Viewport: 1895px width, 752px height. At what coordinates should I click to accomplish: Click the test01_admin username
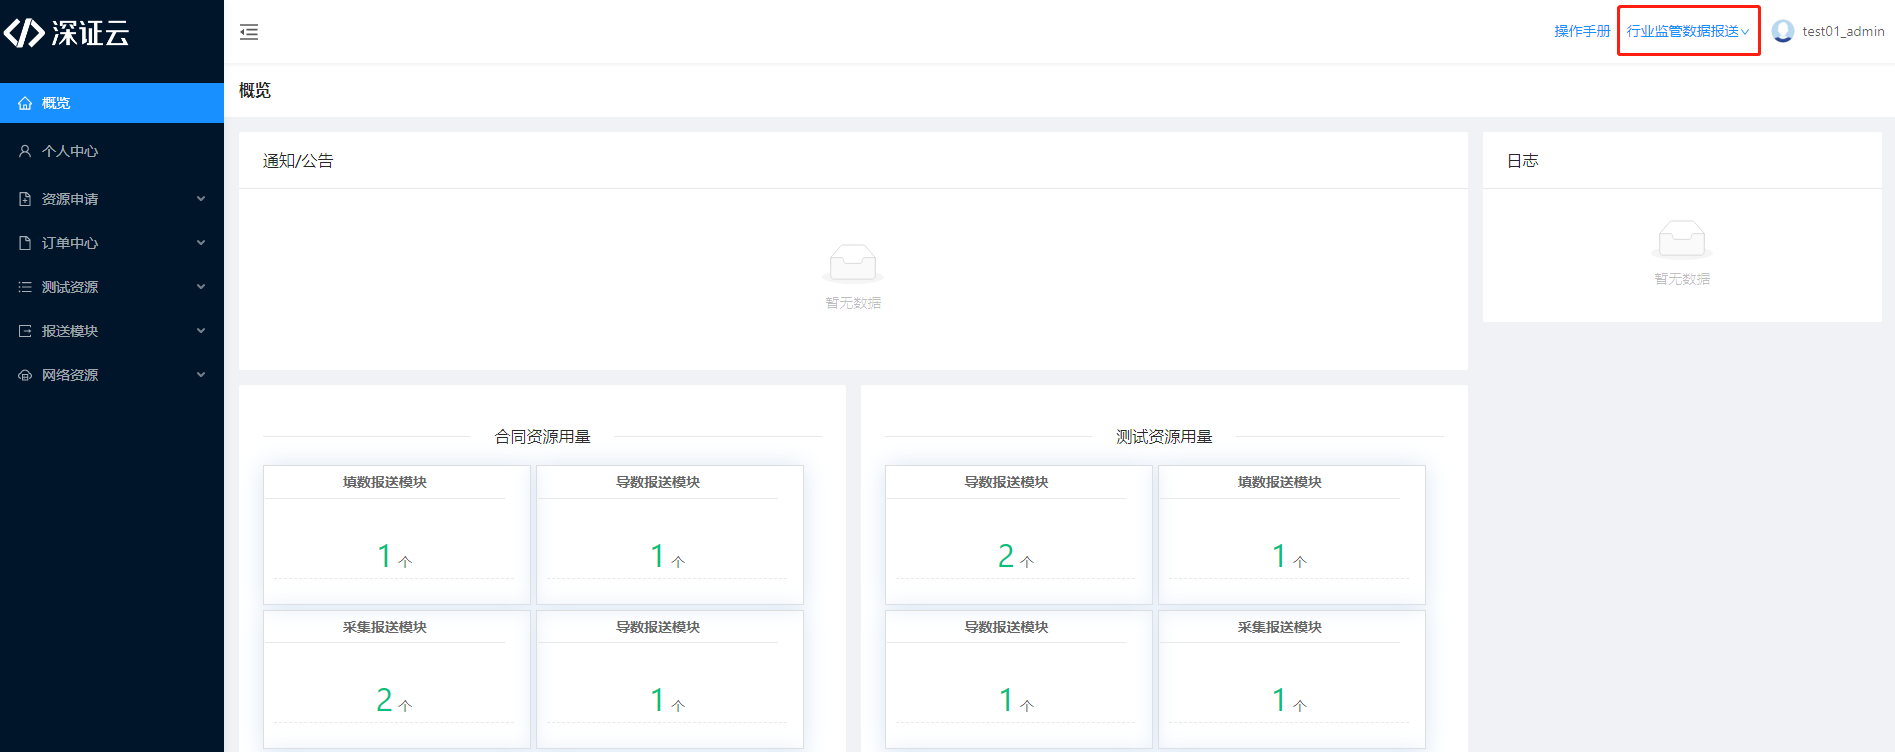1843,31
